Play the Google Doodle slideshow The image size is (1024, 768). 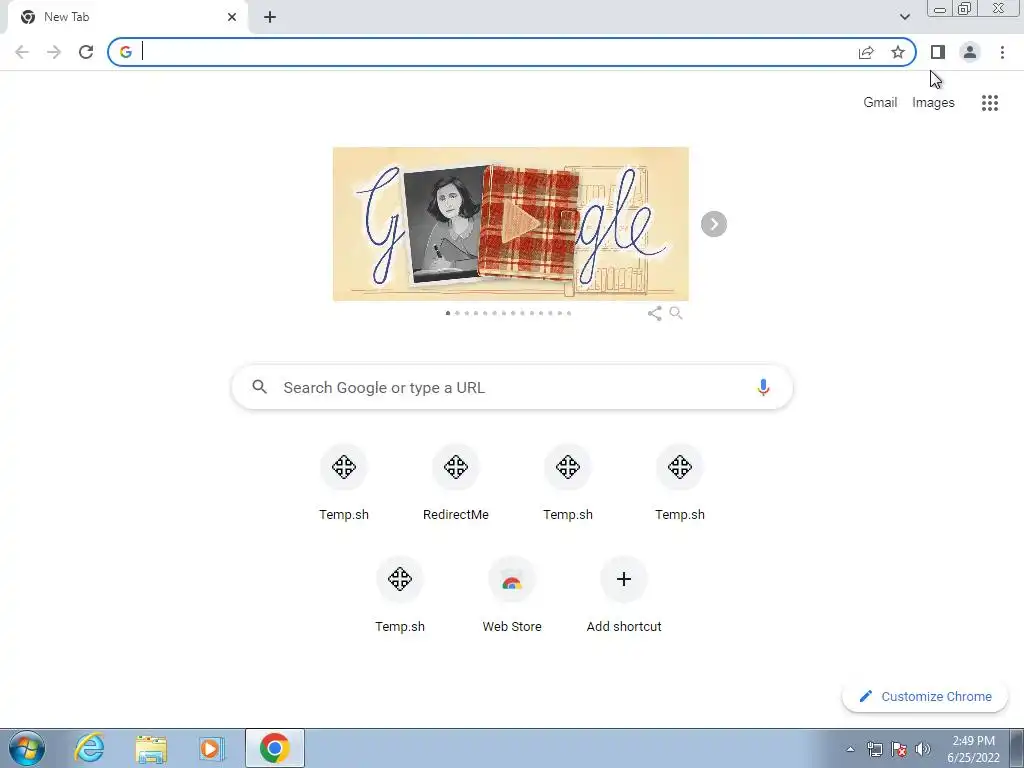coord(520,224)
